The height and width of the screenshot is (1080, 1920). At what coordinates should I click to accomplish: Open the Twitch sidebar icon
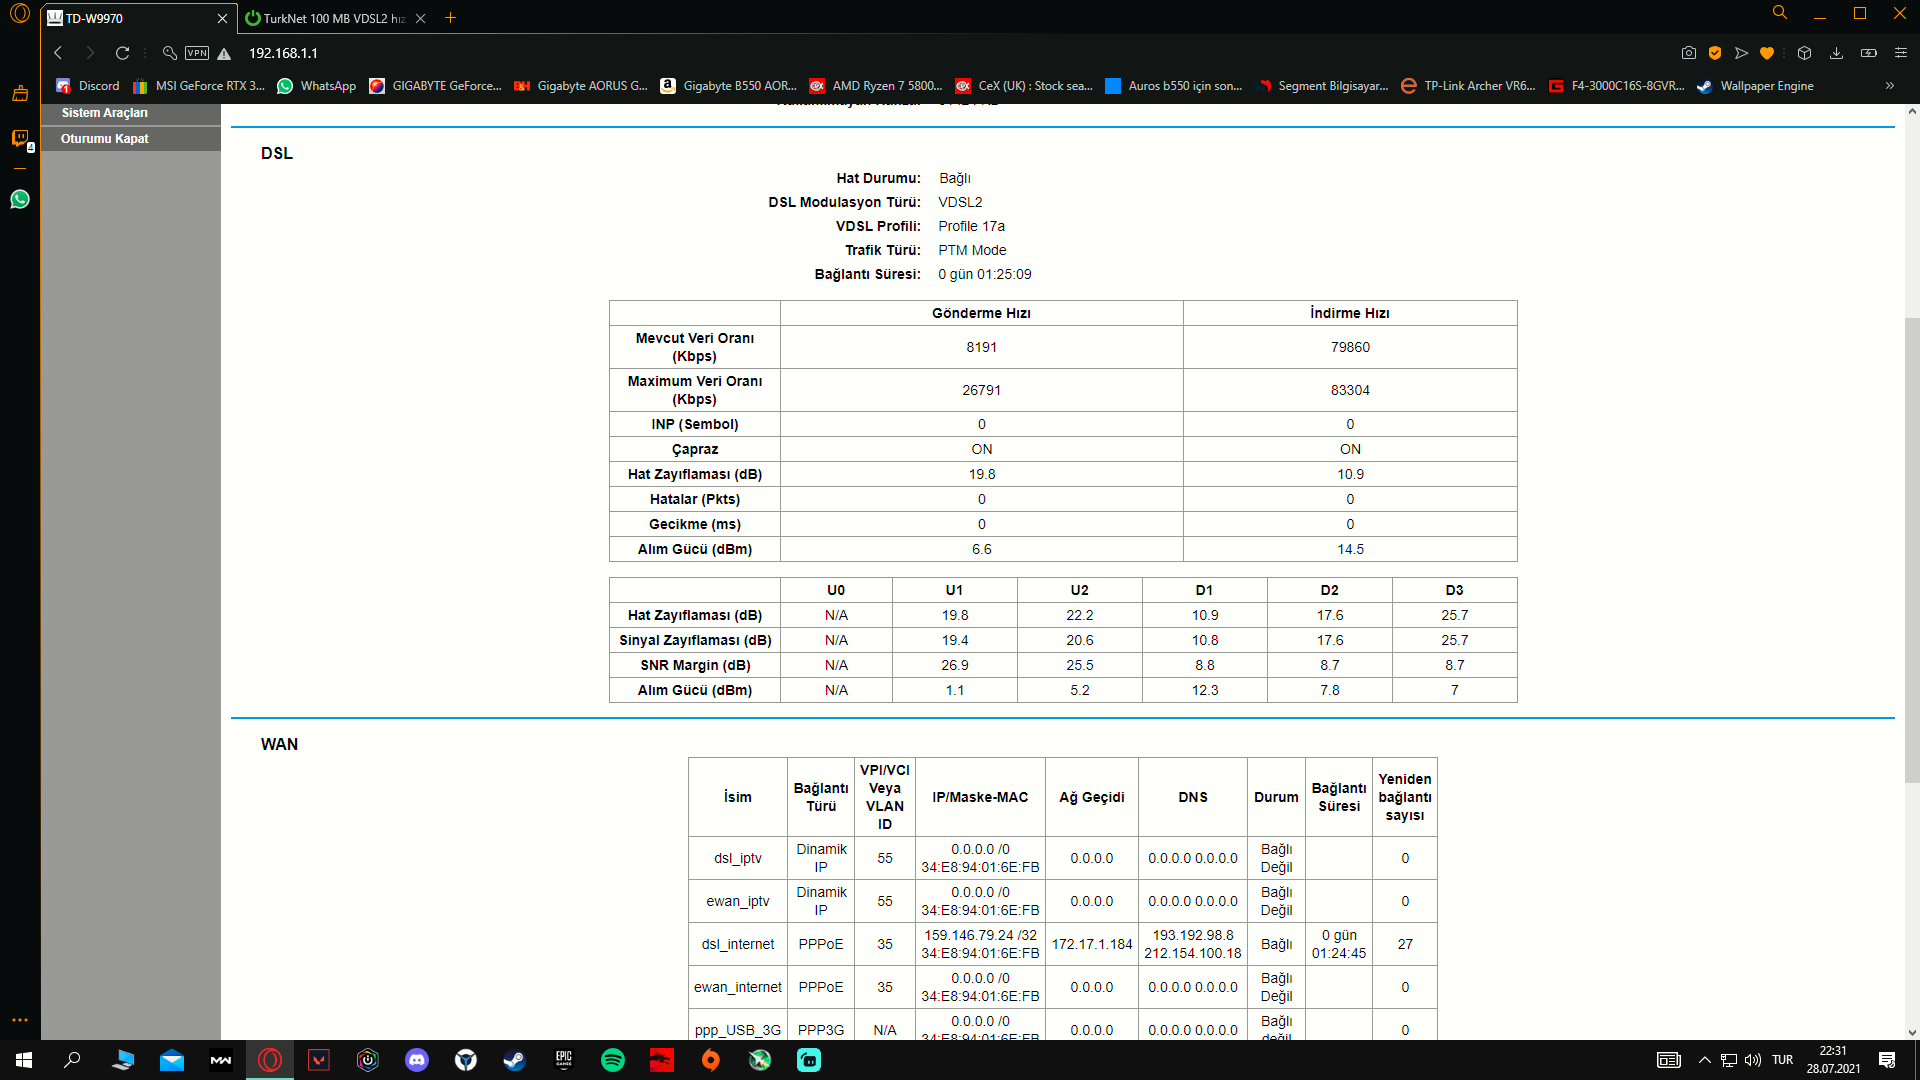[x=20, y=138]
